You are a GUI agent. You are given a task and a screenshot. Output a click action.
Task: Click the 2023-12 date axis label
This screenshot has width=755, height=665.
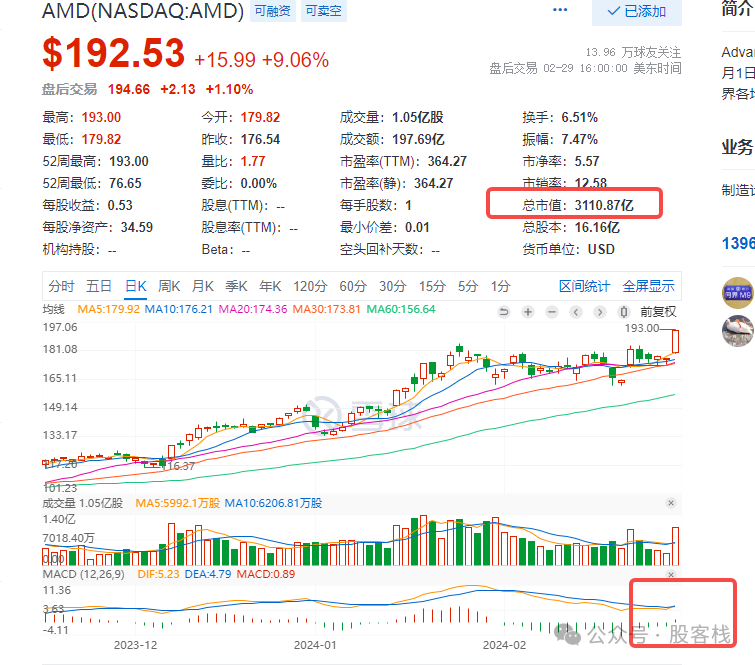click(135, 645)
